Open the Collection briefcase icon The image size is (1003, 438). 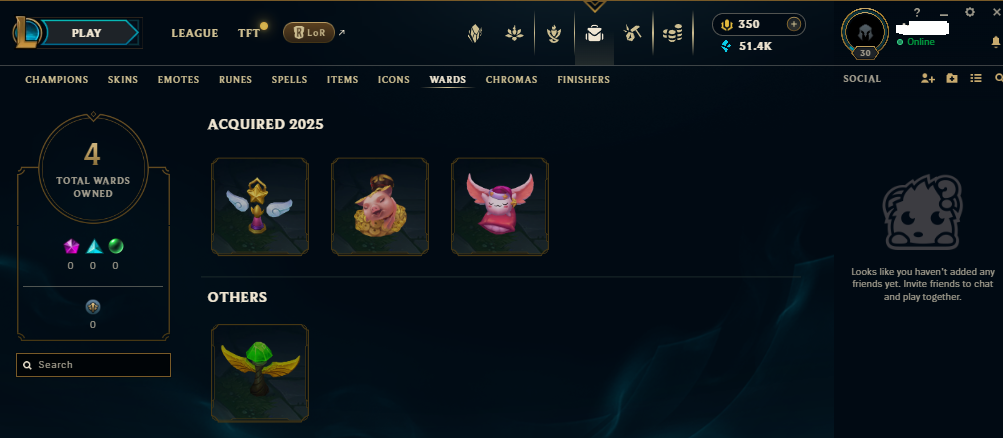click(594, 33)
